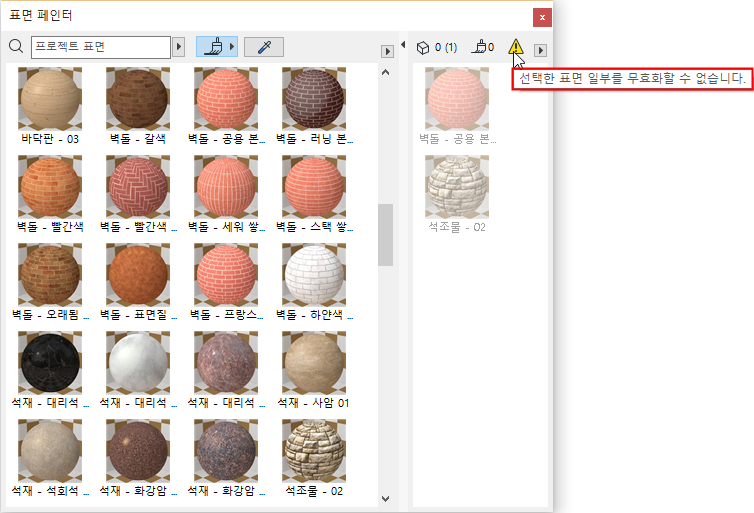
Task: Select the 벽돌 - 갈색 surface
Action: click(x=138, y=106)
